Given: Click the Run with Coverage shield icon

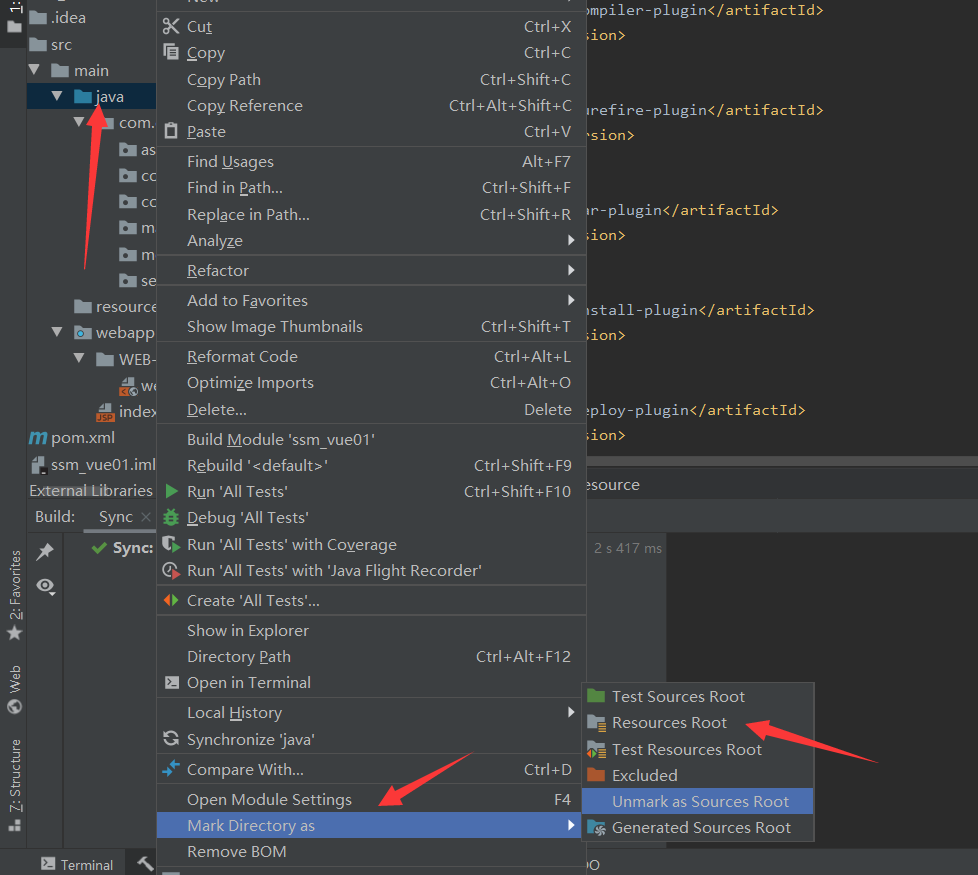Looking at the screenshot, I should click(170, 544).
